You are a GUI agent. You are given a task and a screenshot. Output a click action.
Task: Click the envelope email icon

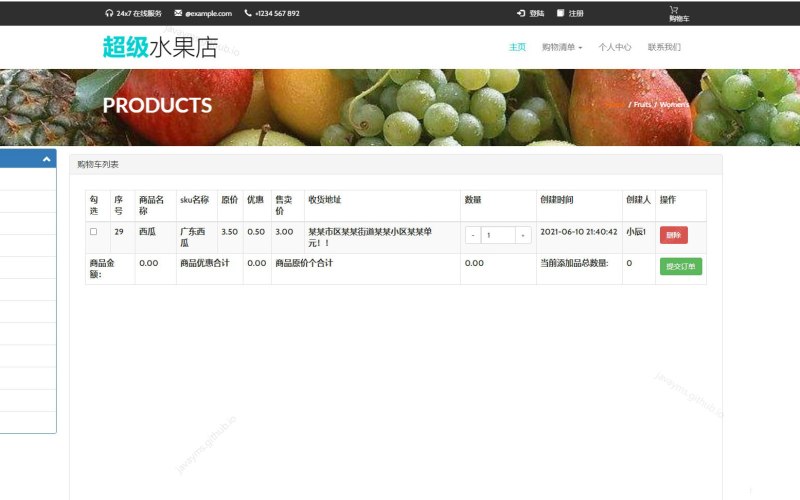click(178, 13)
